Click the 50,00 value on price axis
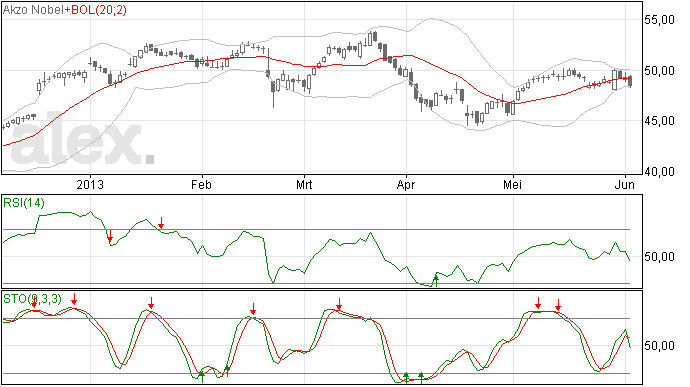Screen dimensions: 690x387 point(659,70)
